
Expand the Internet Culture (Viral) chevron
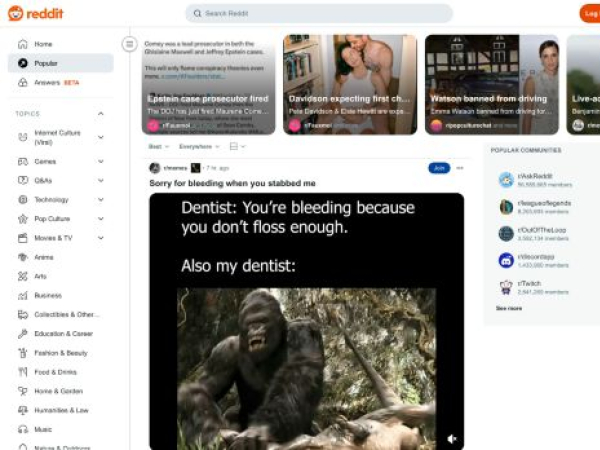point(101,137)
